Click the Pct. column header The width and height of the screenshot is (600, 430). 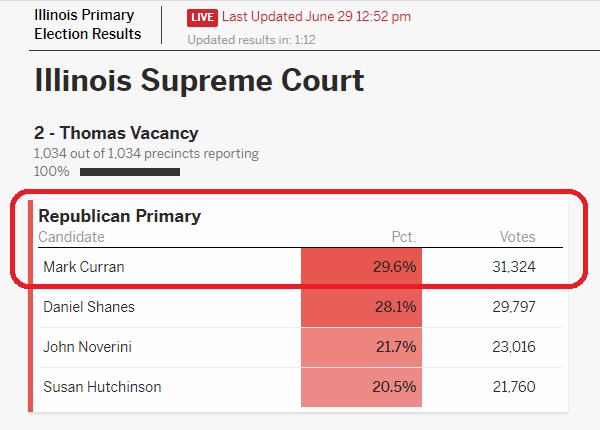point(403,237)
